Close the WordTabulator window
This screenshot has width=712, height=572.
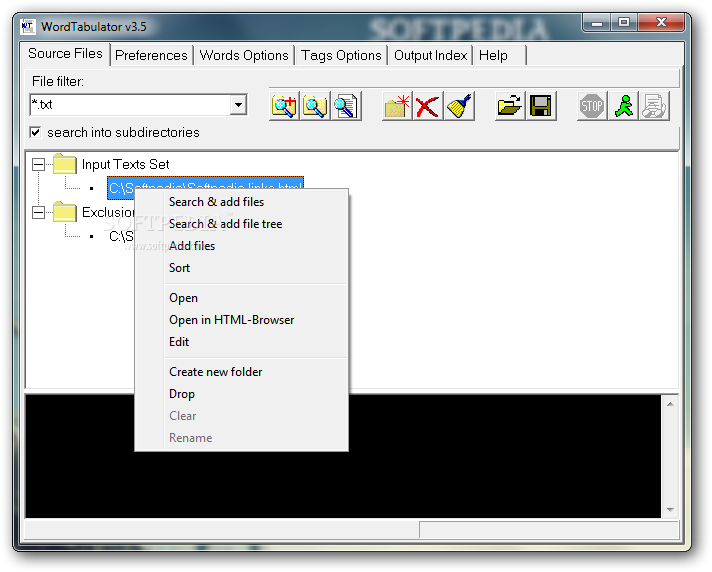661,23
